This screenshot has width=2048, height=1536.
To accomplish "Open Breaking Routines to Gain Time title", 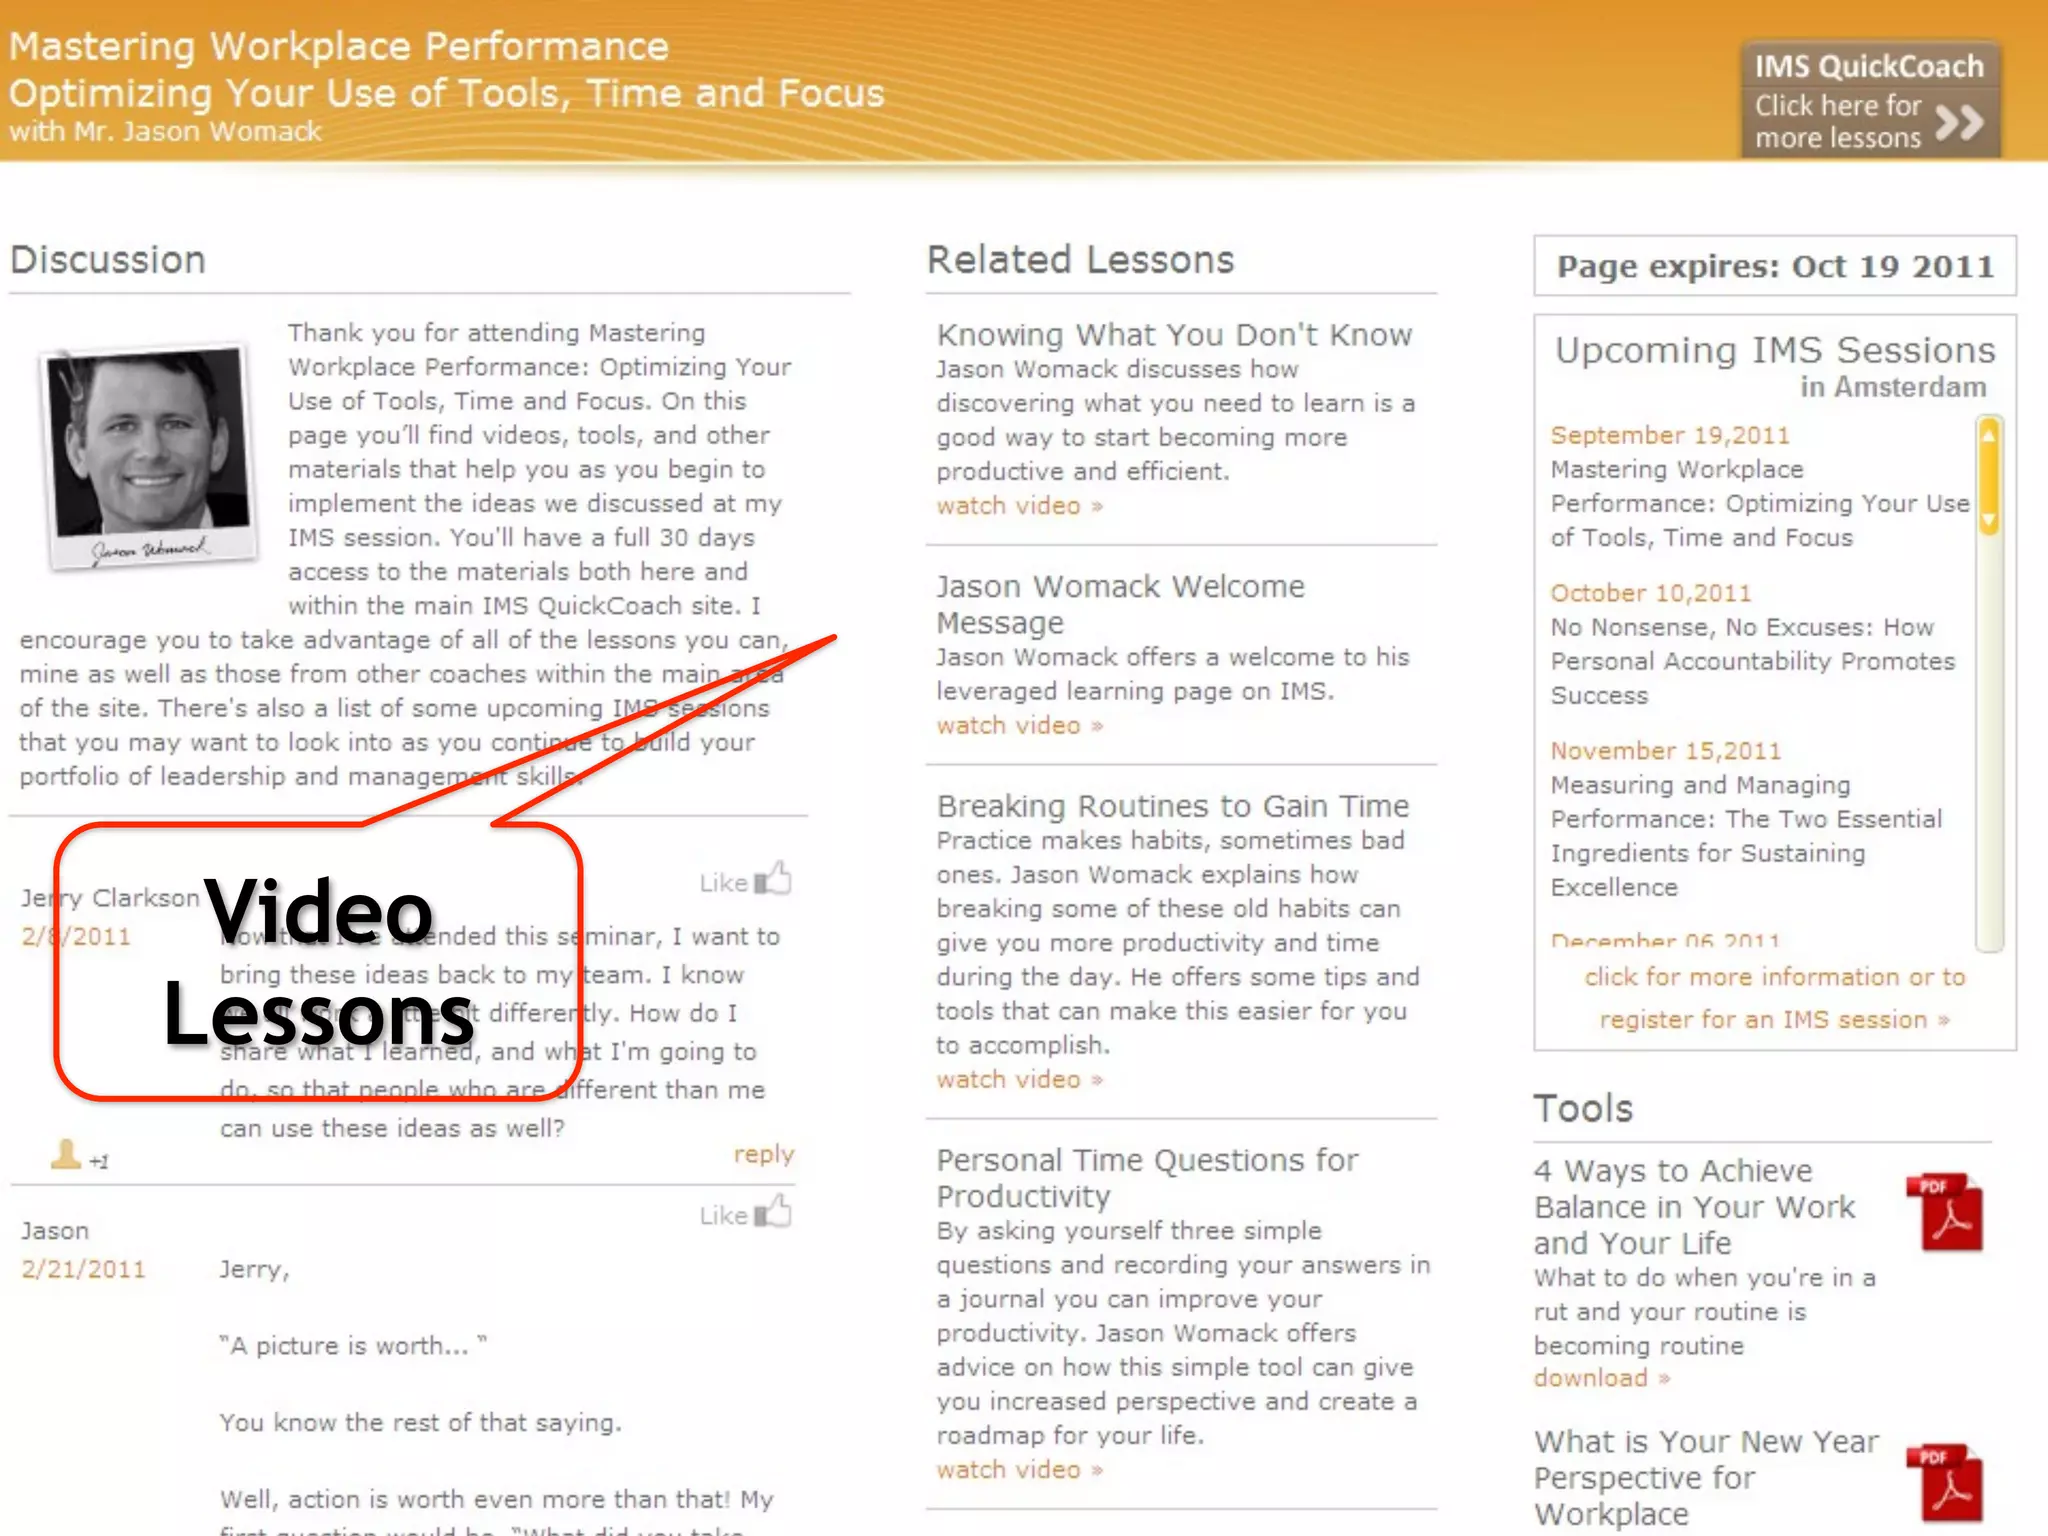I will point(1173,806).
